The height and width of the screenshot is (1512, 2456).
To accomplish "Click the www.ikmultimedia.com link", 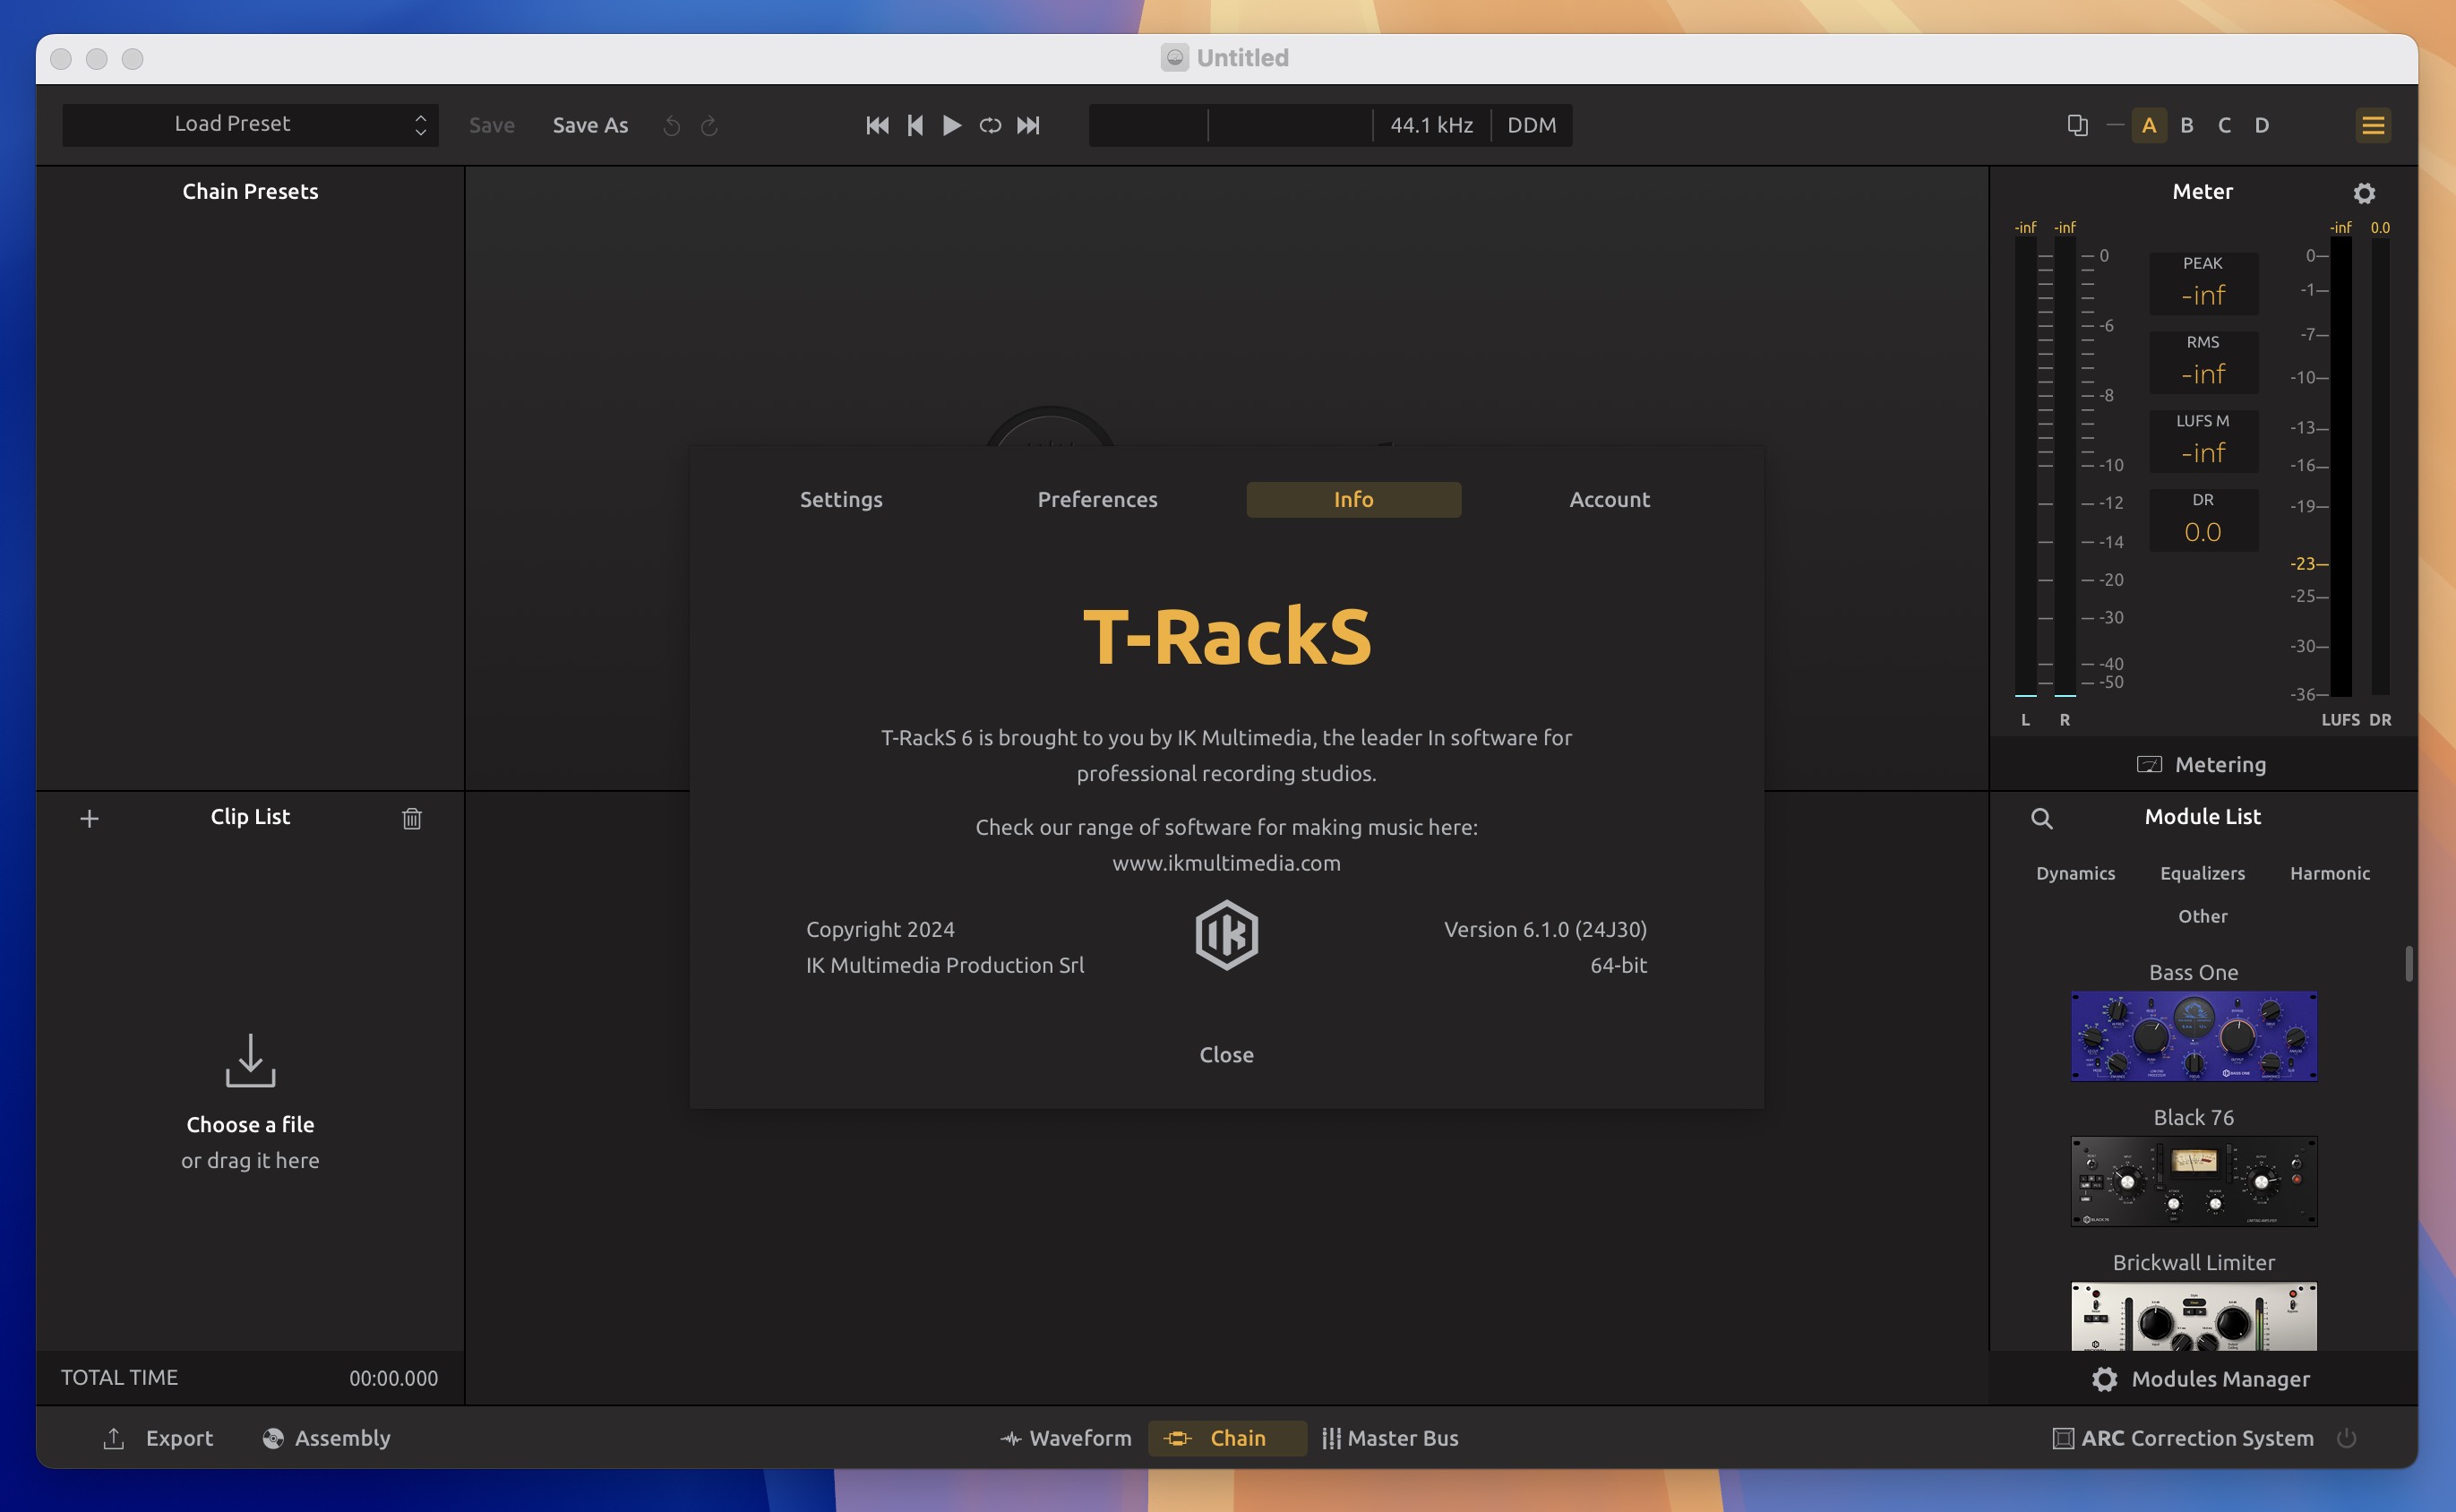I will click(x=1226, y=861).
